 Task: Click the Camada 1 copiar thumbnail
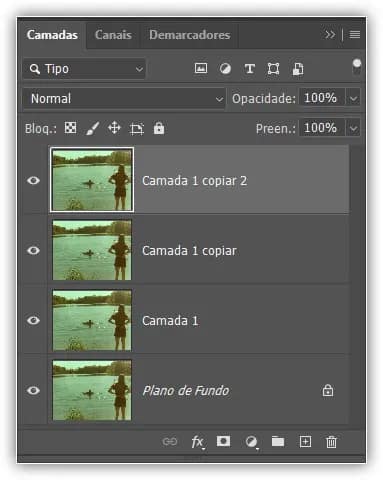pyautogui.click(x=92, y=250)
